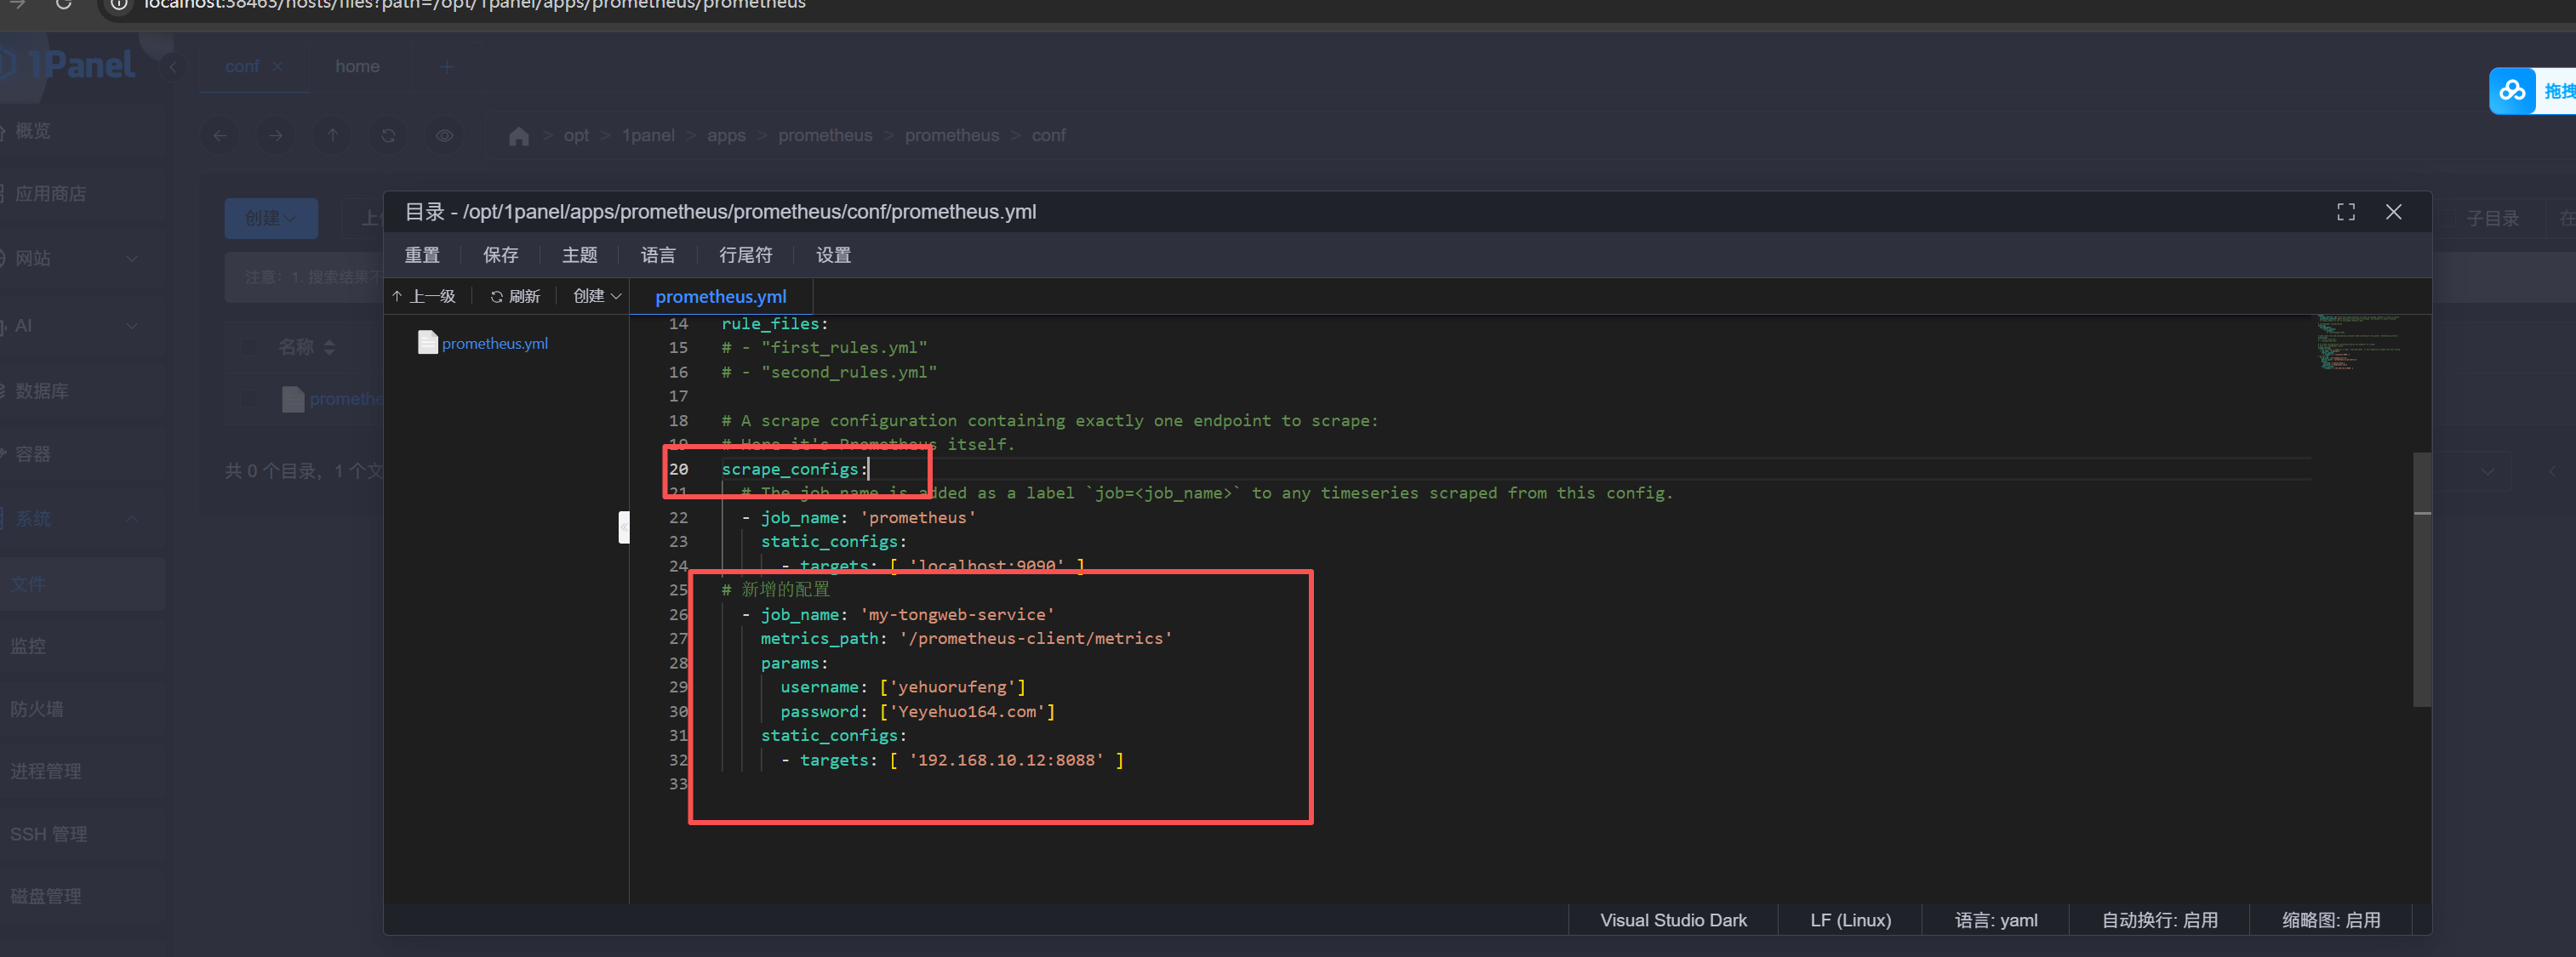
Task: Sort the file list by 名称
Action: [329, 347]
